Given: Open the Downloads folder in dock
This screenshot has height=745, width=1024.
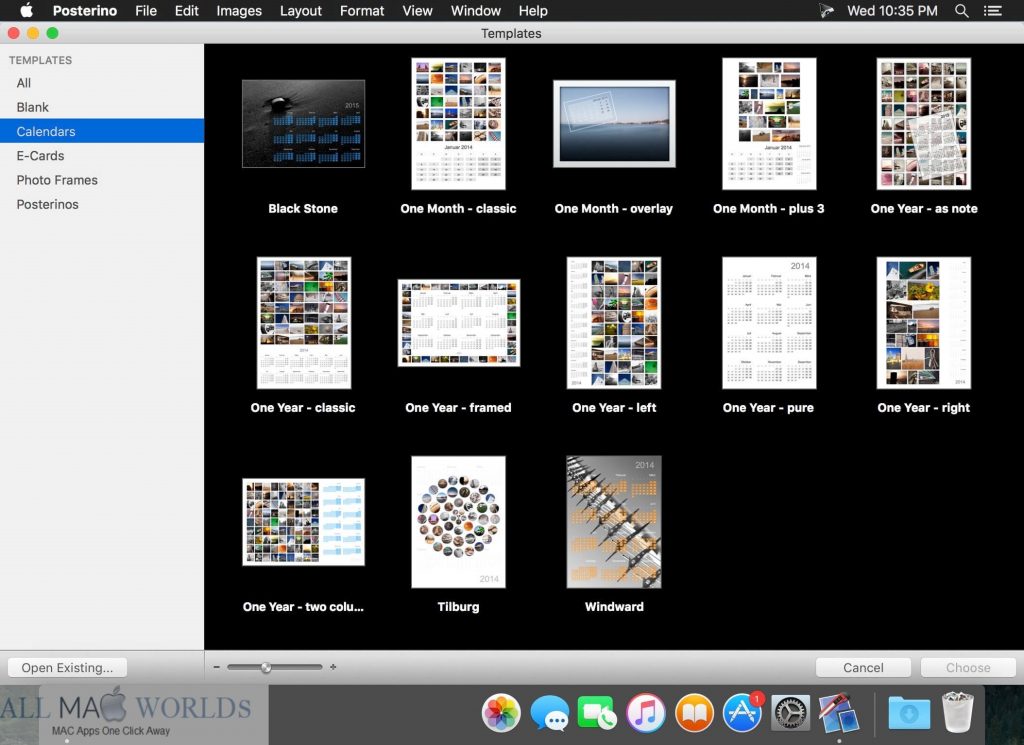Looking at the screenshot, I should point(909,712).
